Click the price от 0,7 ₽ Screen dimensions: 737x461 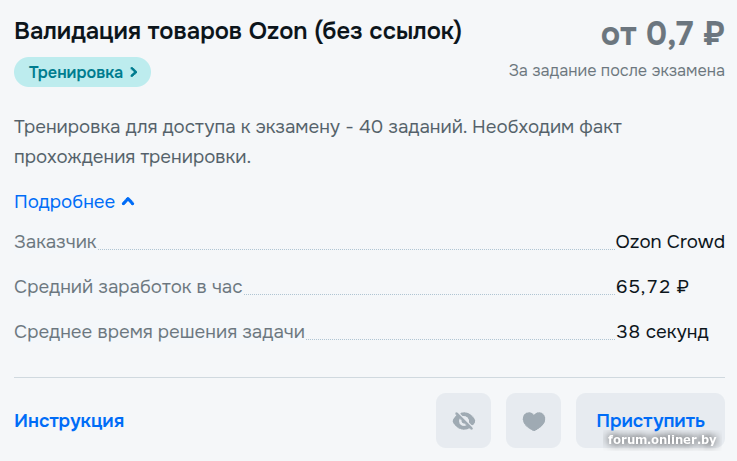(662, 33)
